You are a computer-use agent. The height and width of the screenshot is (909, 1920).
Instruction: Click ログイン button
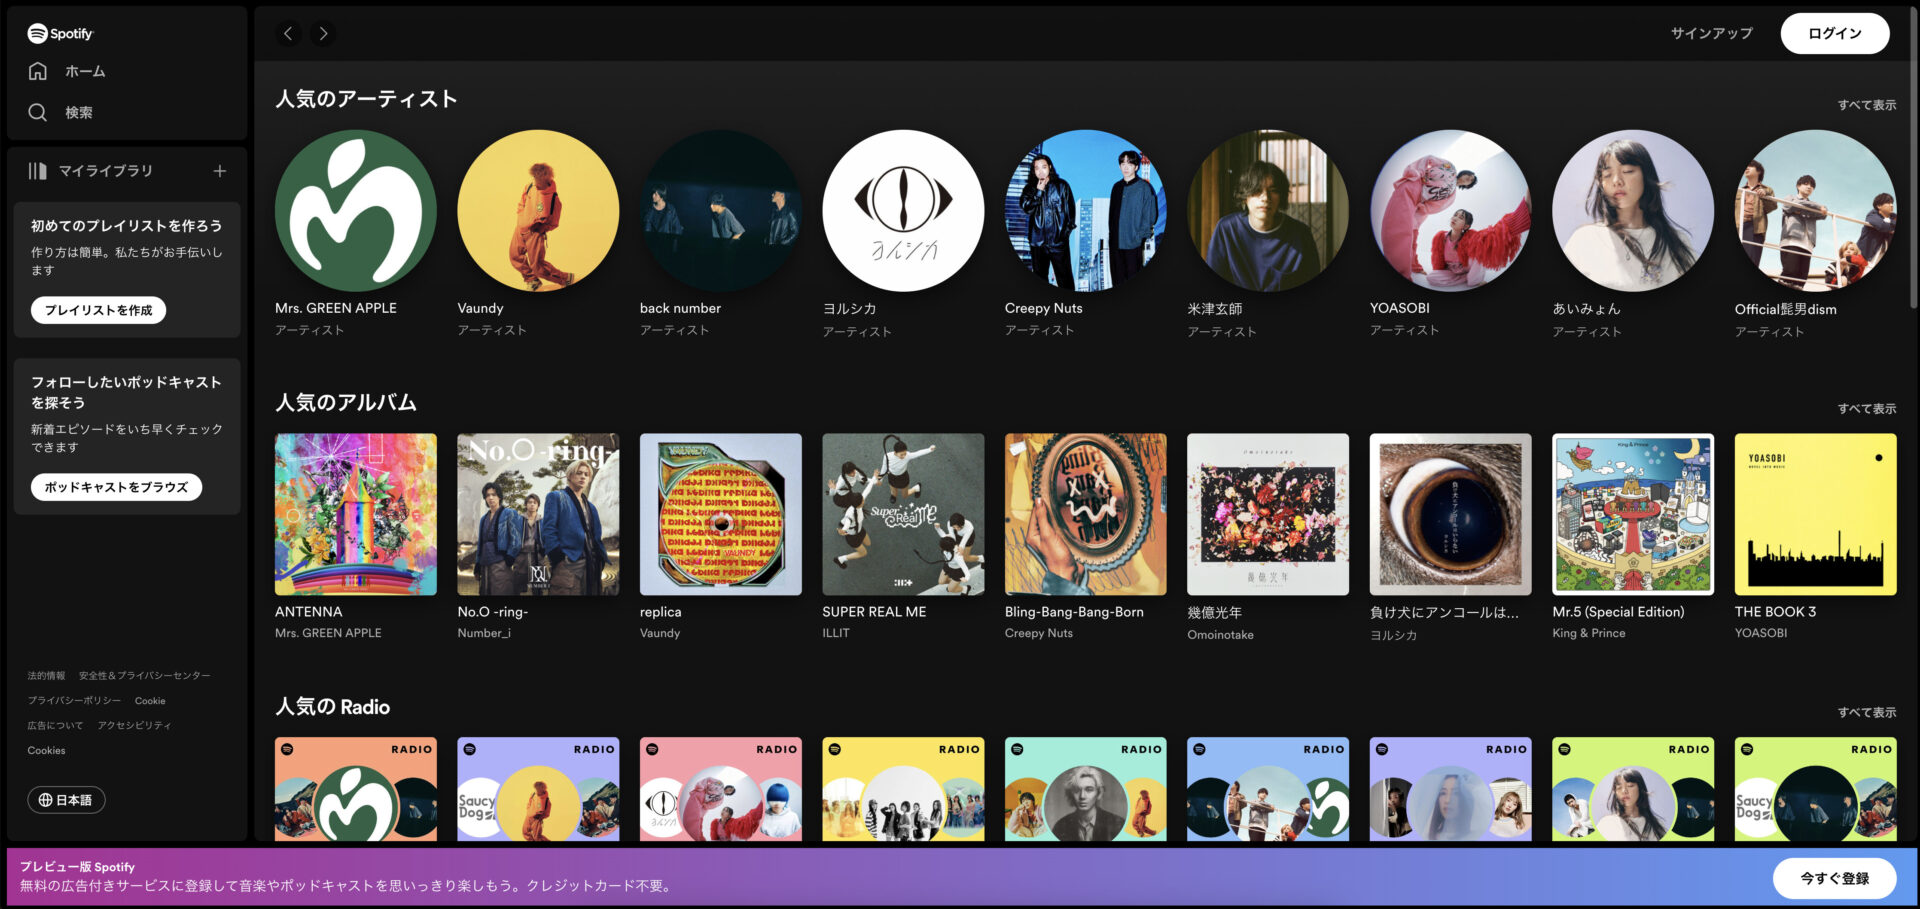pyautogui.click(x=1835, y=33)
